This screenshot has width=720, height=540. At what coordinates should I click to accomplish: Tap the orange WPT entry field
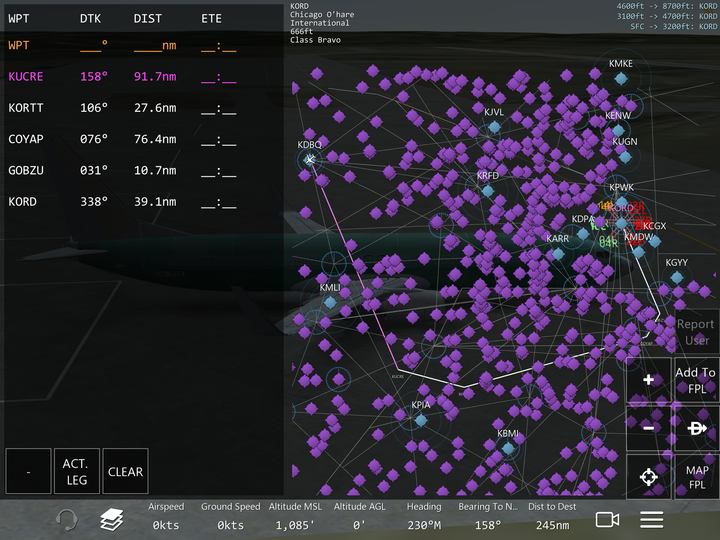[144, 45]
